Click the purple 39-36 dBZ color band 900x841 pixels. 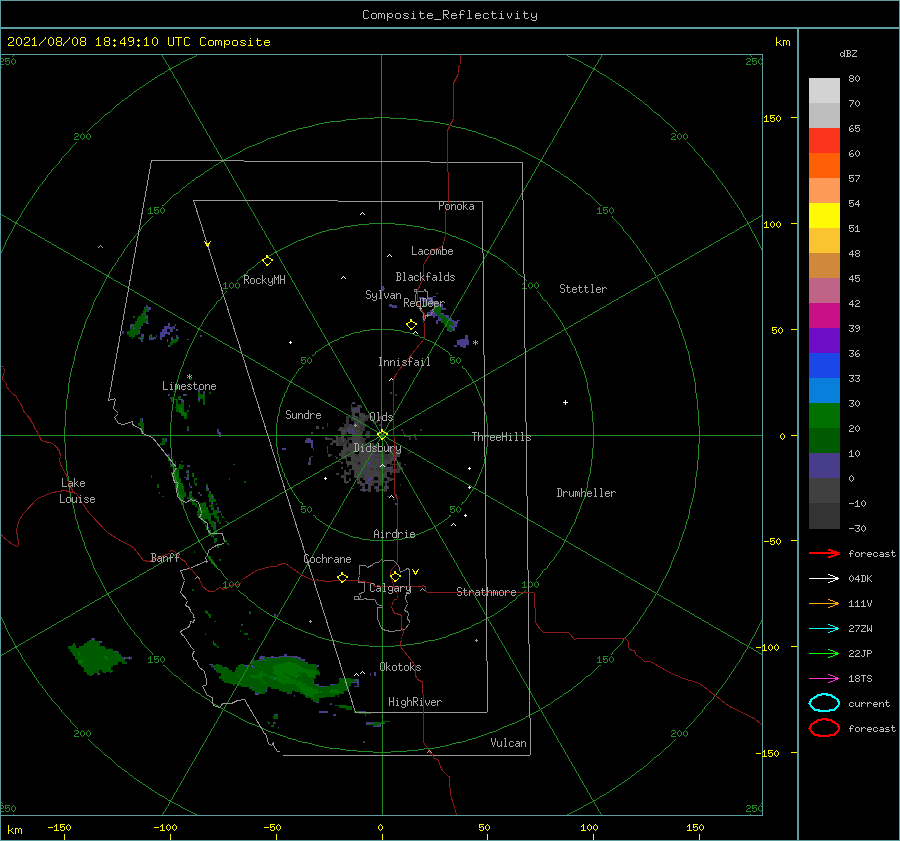(824, 341)
